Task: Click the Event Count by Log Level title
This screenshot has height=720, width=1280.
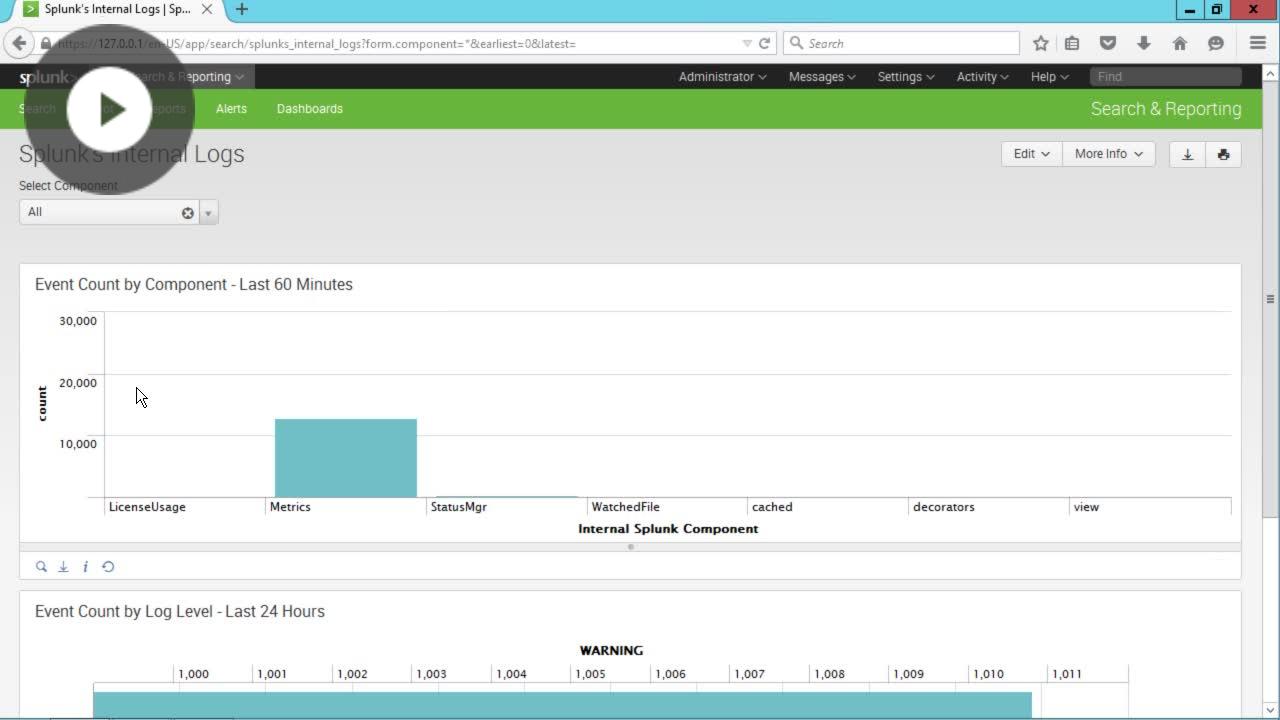Action: 180,611
